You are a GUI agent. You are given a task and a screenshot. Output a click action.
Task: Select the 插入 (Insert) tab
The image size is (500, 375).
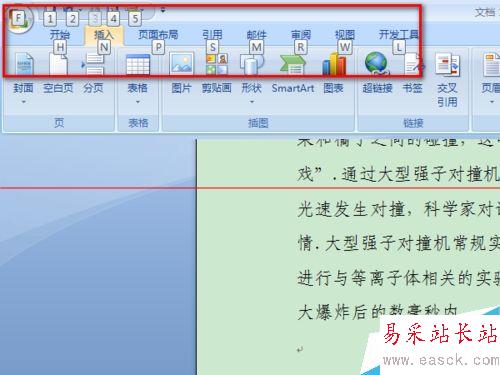click(x=104, y=35)
